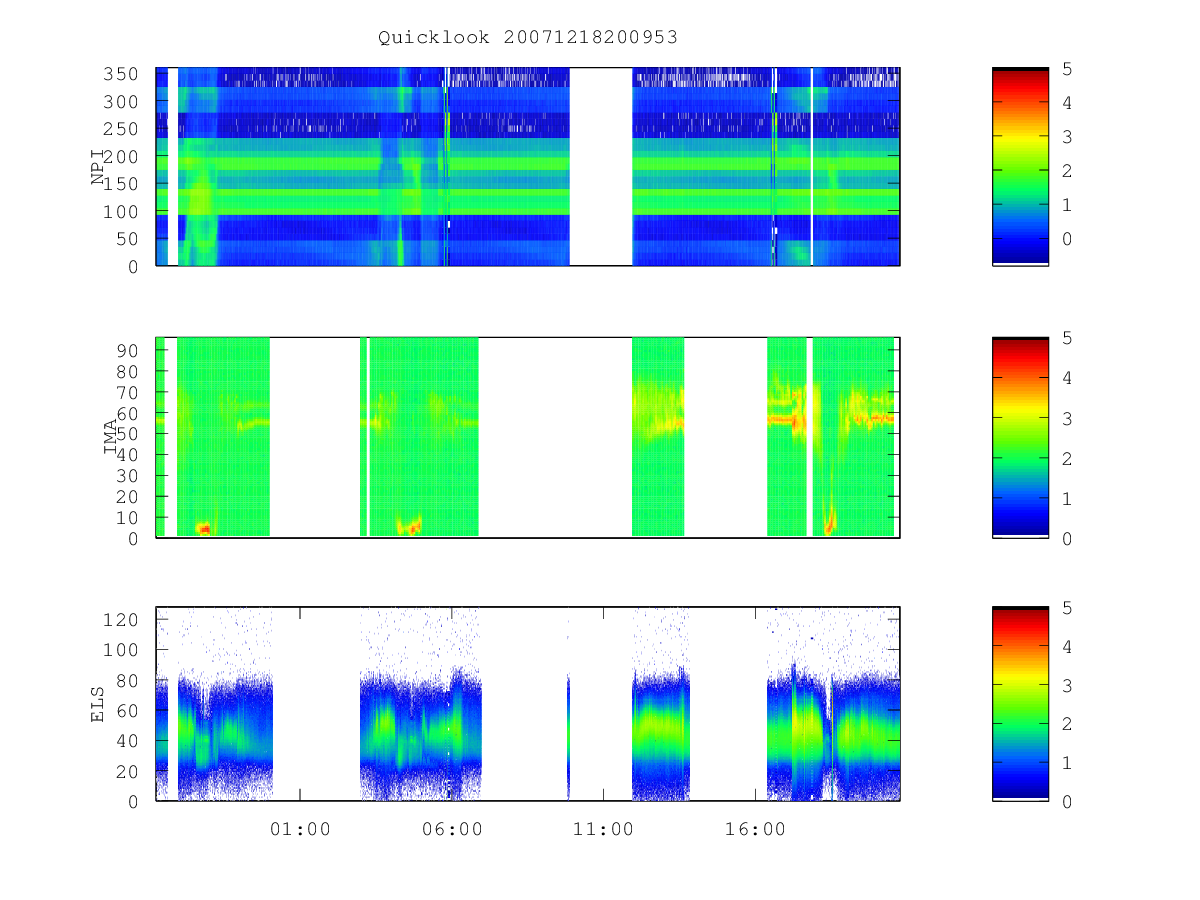This screenshot has width=1200, height=900.
Task: Click the 06:00 time tick label
Action: (x=452, y=829)
